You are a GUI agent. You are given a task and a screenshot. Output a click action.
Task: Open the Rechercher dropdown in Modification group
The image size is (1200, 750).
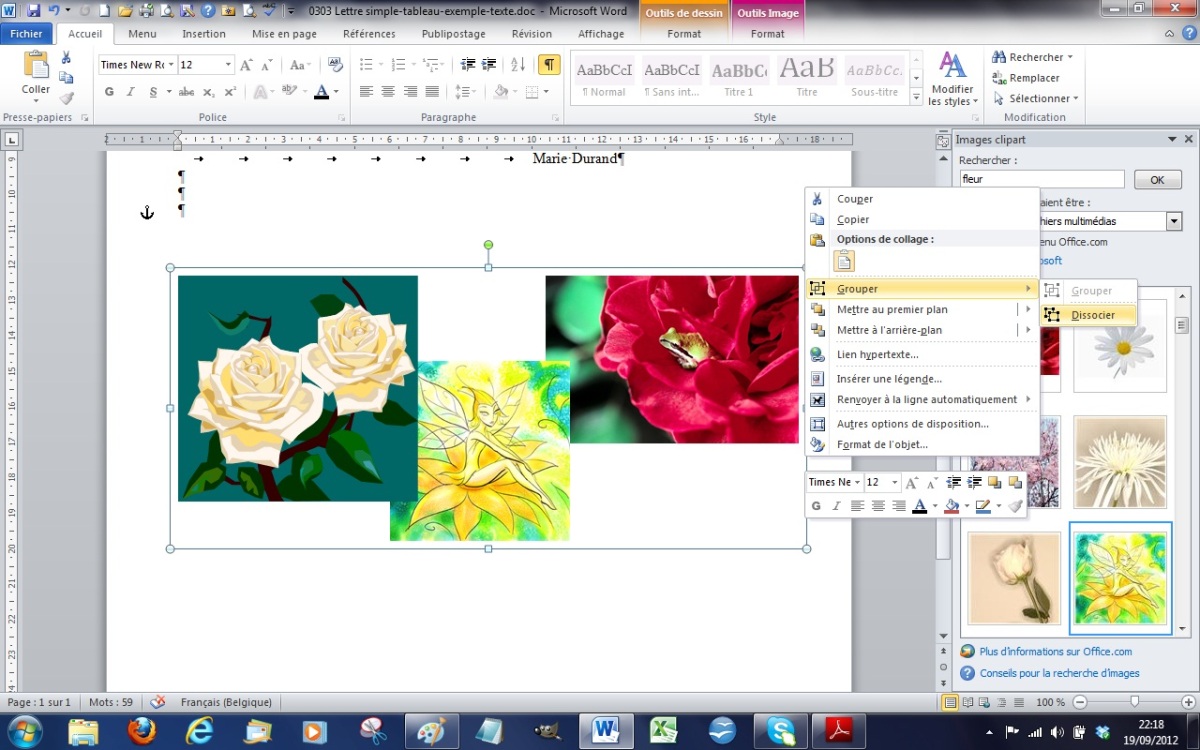1070,57
